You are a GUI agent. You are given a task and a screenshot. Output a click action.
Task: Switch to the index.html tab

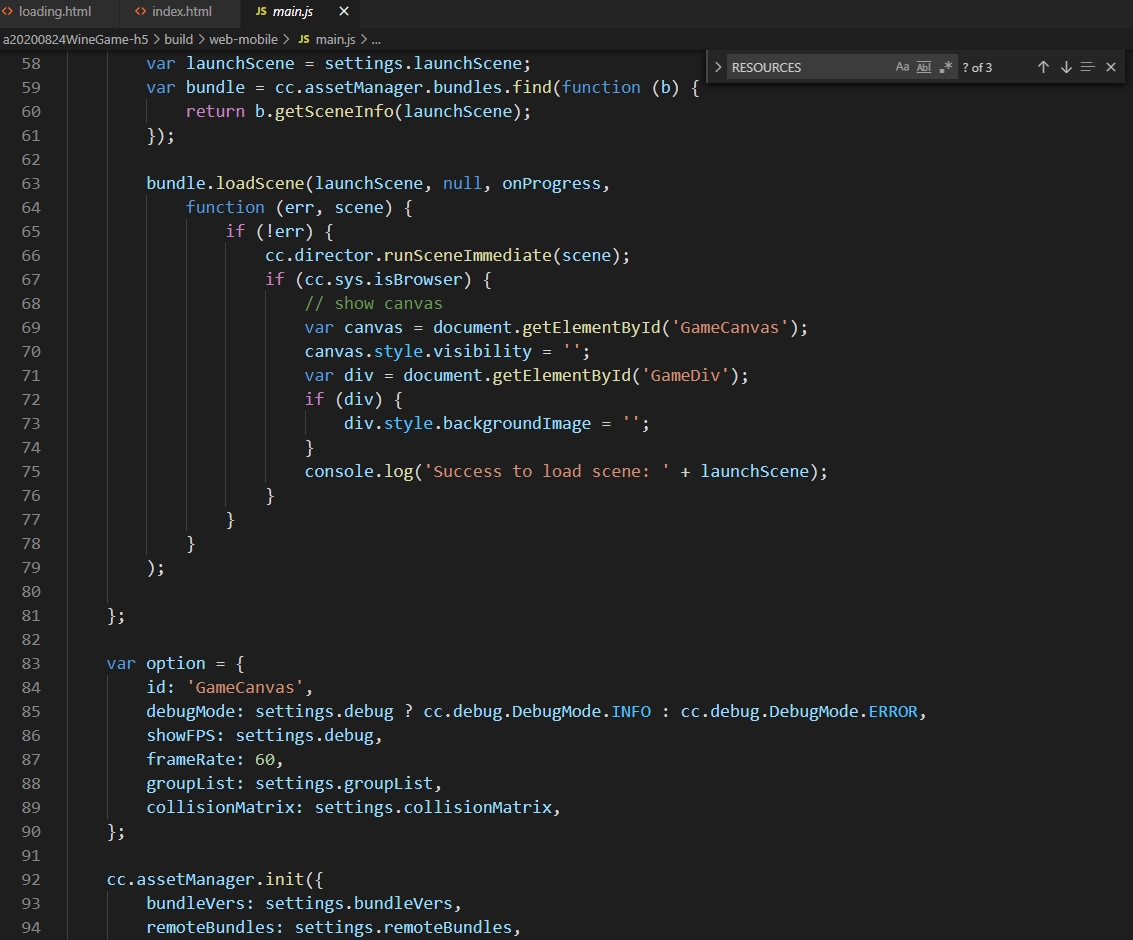(181, 12)
